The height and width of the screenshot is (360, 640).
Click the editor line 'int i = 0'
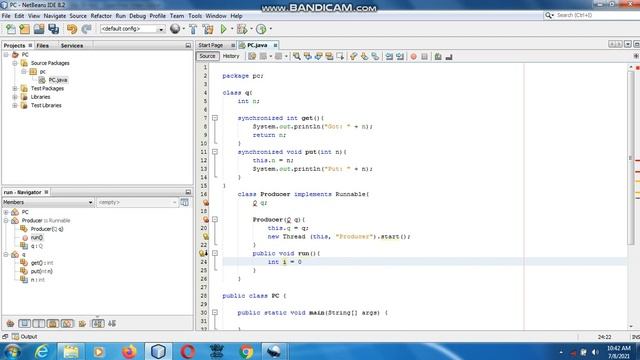coord(284,262)
